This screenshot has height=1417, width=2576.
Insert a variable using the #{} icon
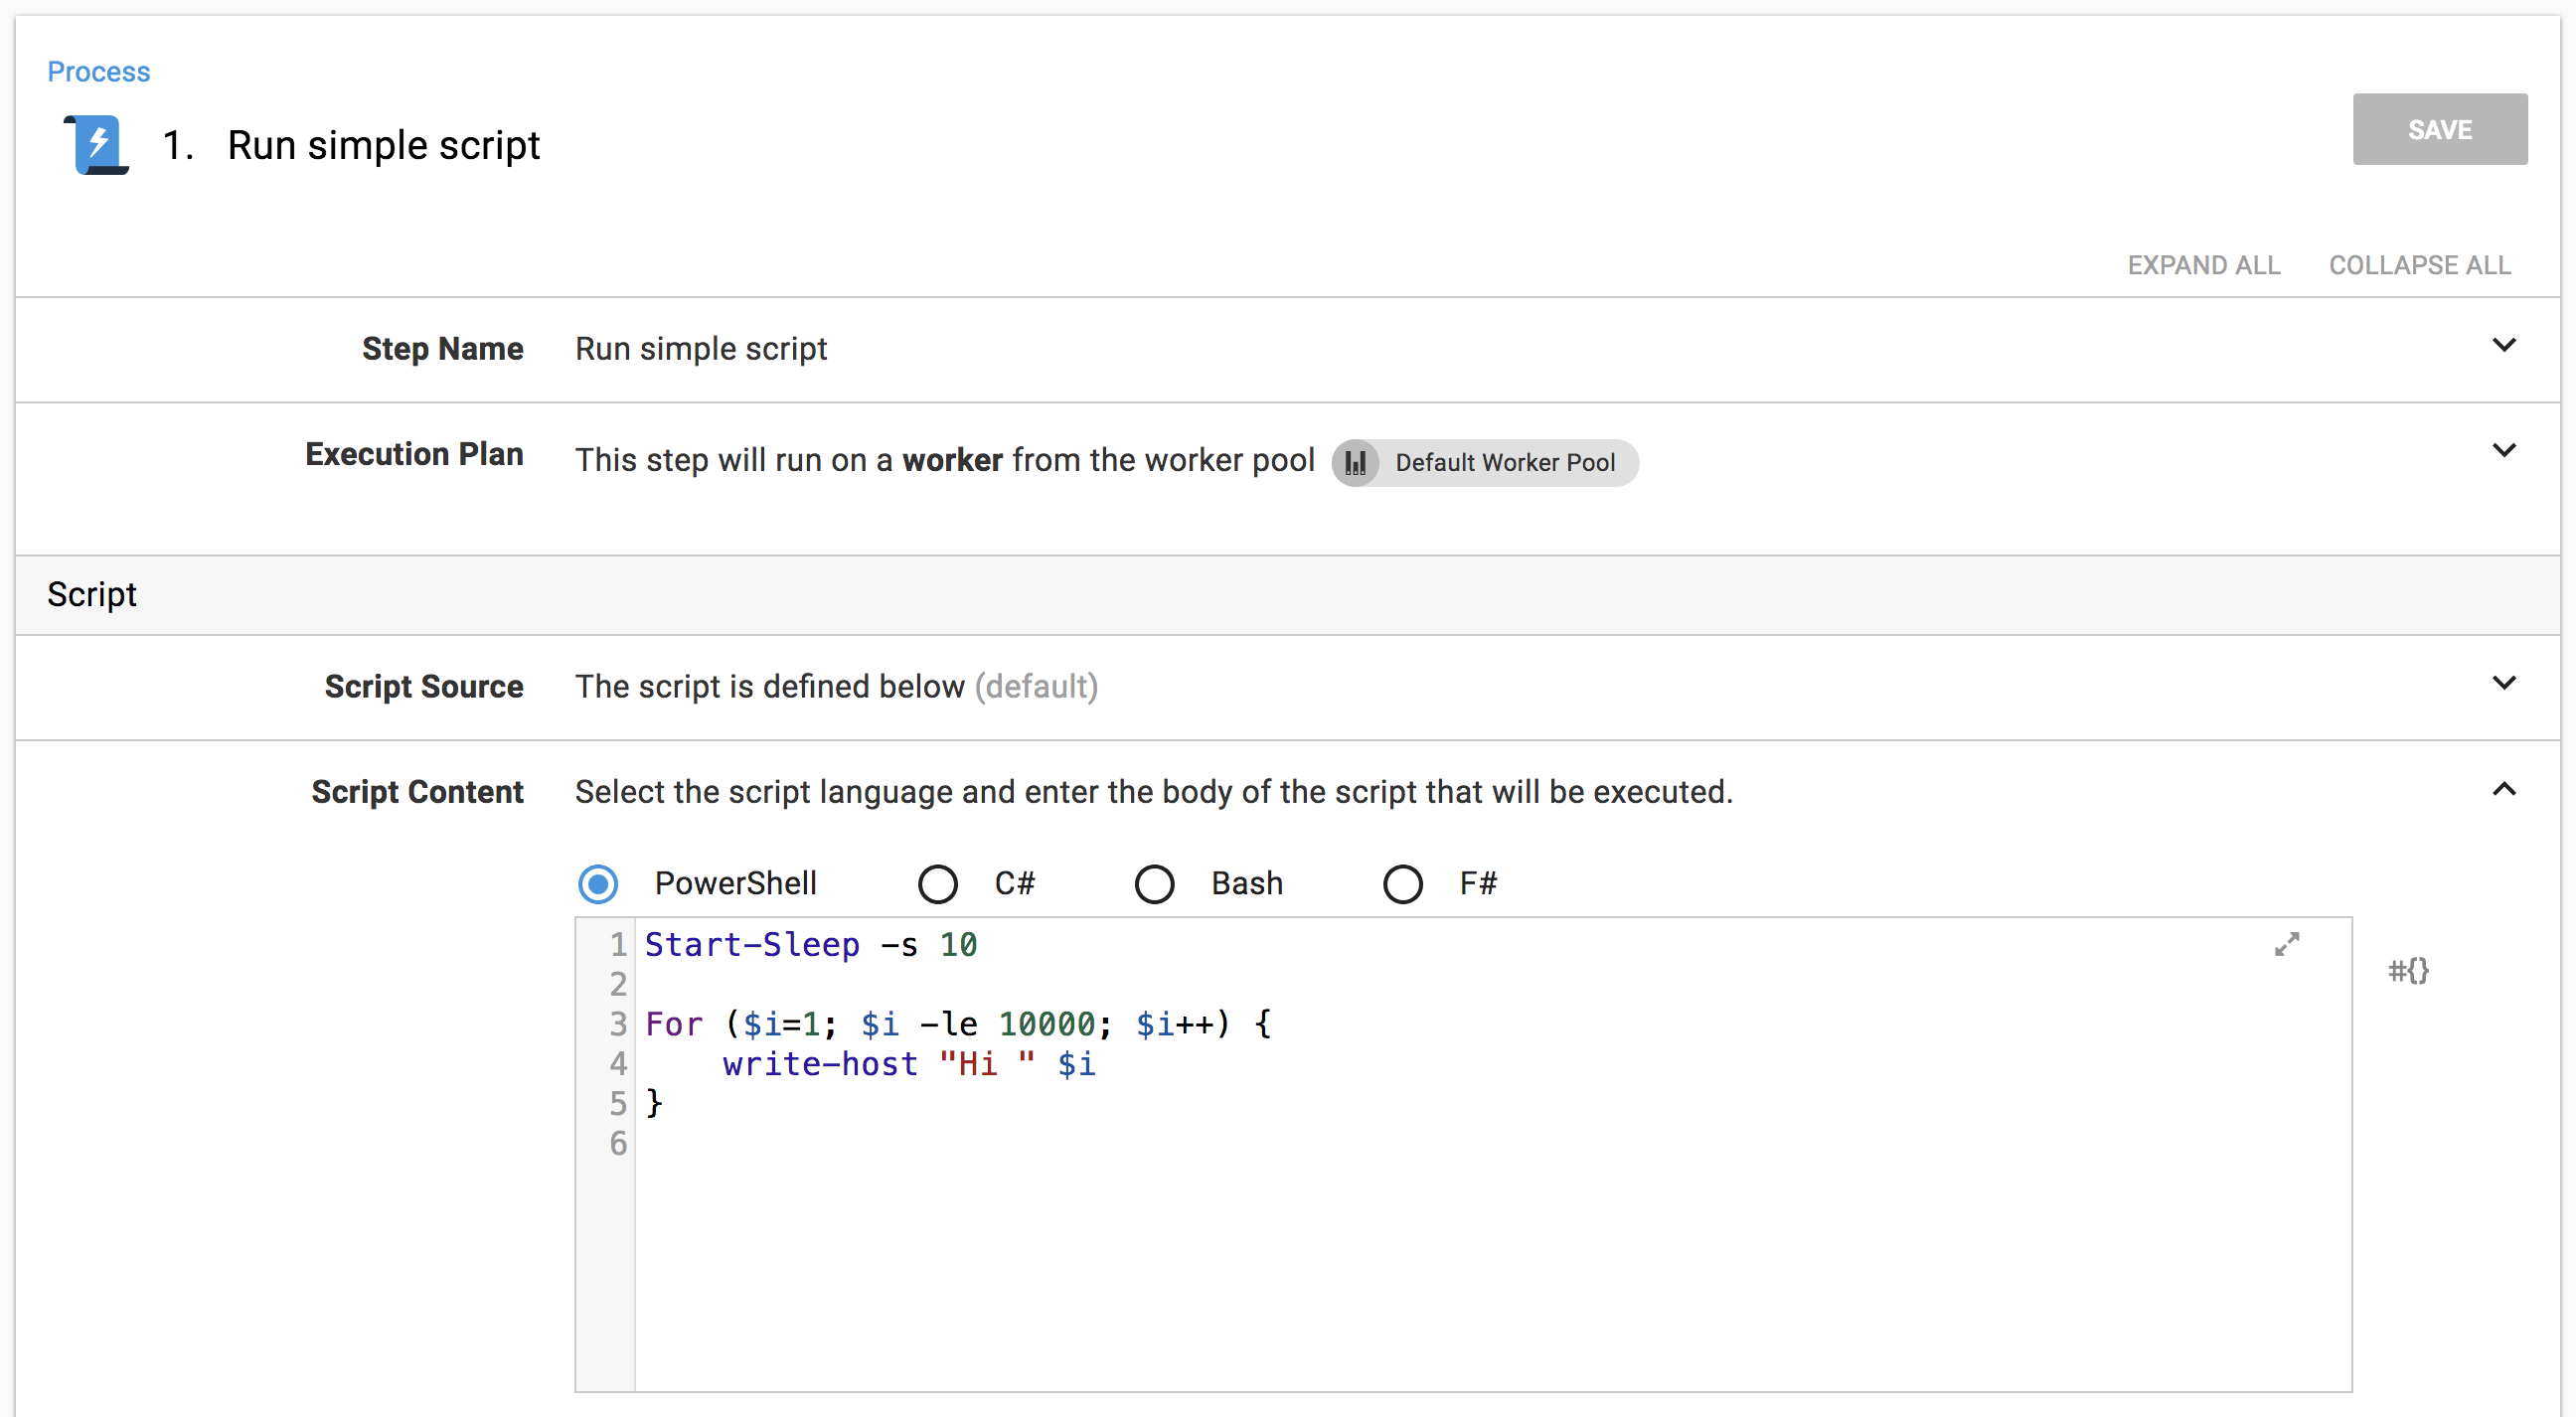pyautogui.click(x=2409, y=970)
